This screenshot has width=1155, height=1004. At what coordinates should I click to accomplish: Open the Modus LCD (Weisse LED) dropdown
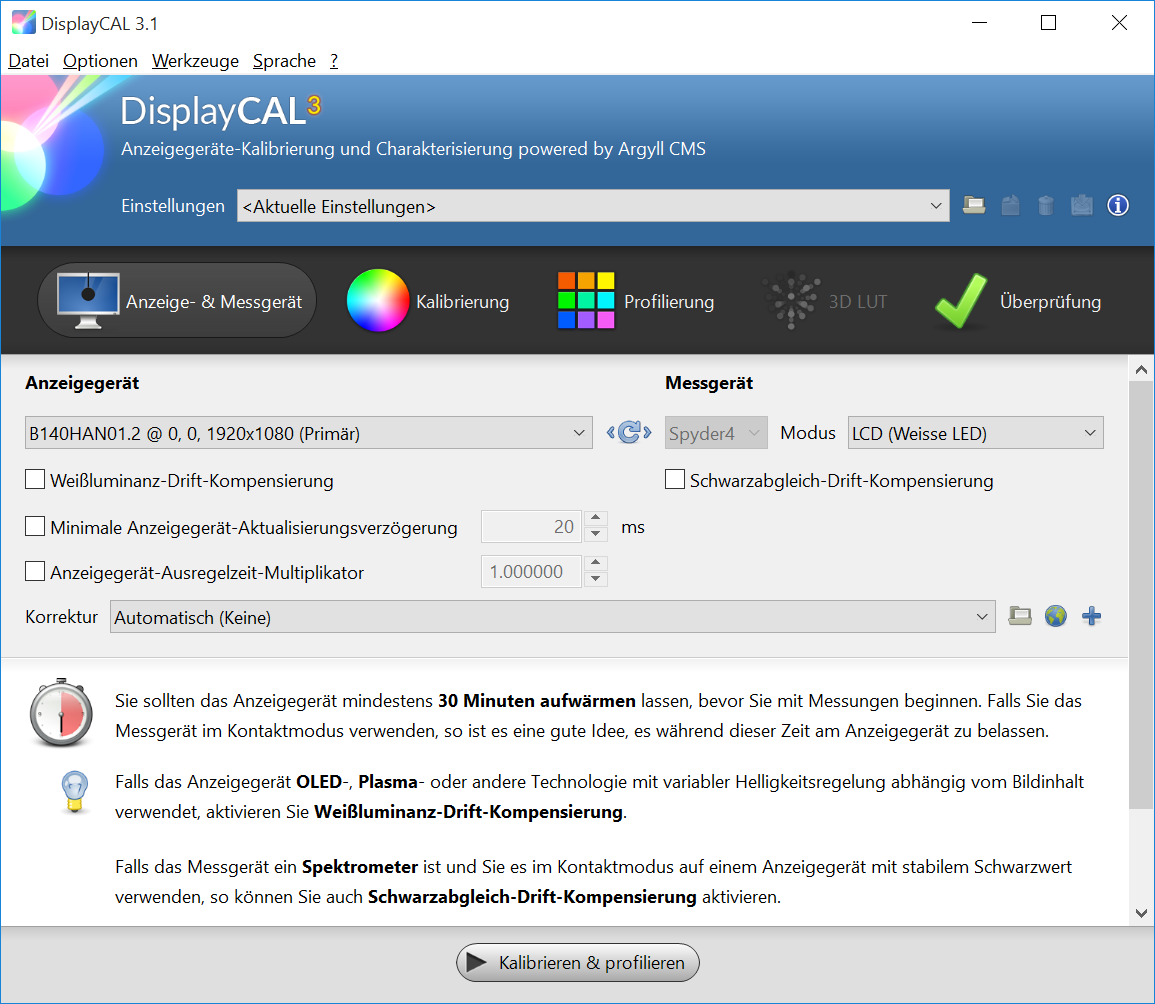[x=975, y=433]
